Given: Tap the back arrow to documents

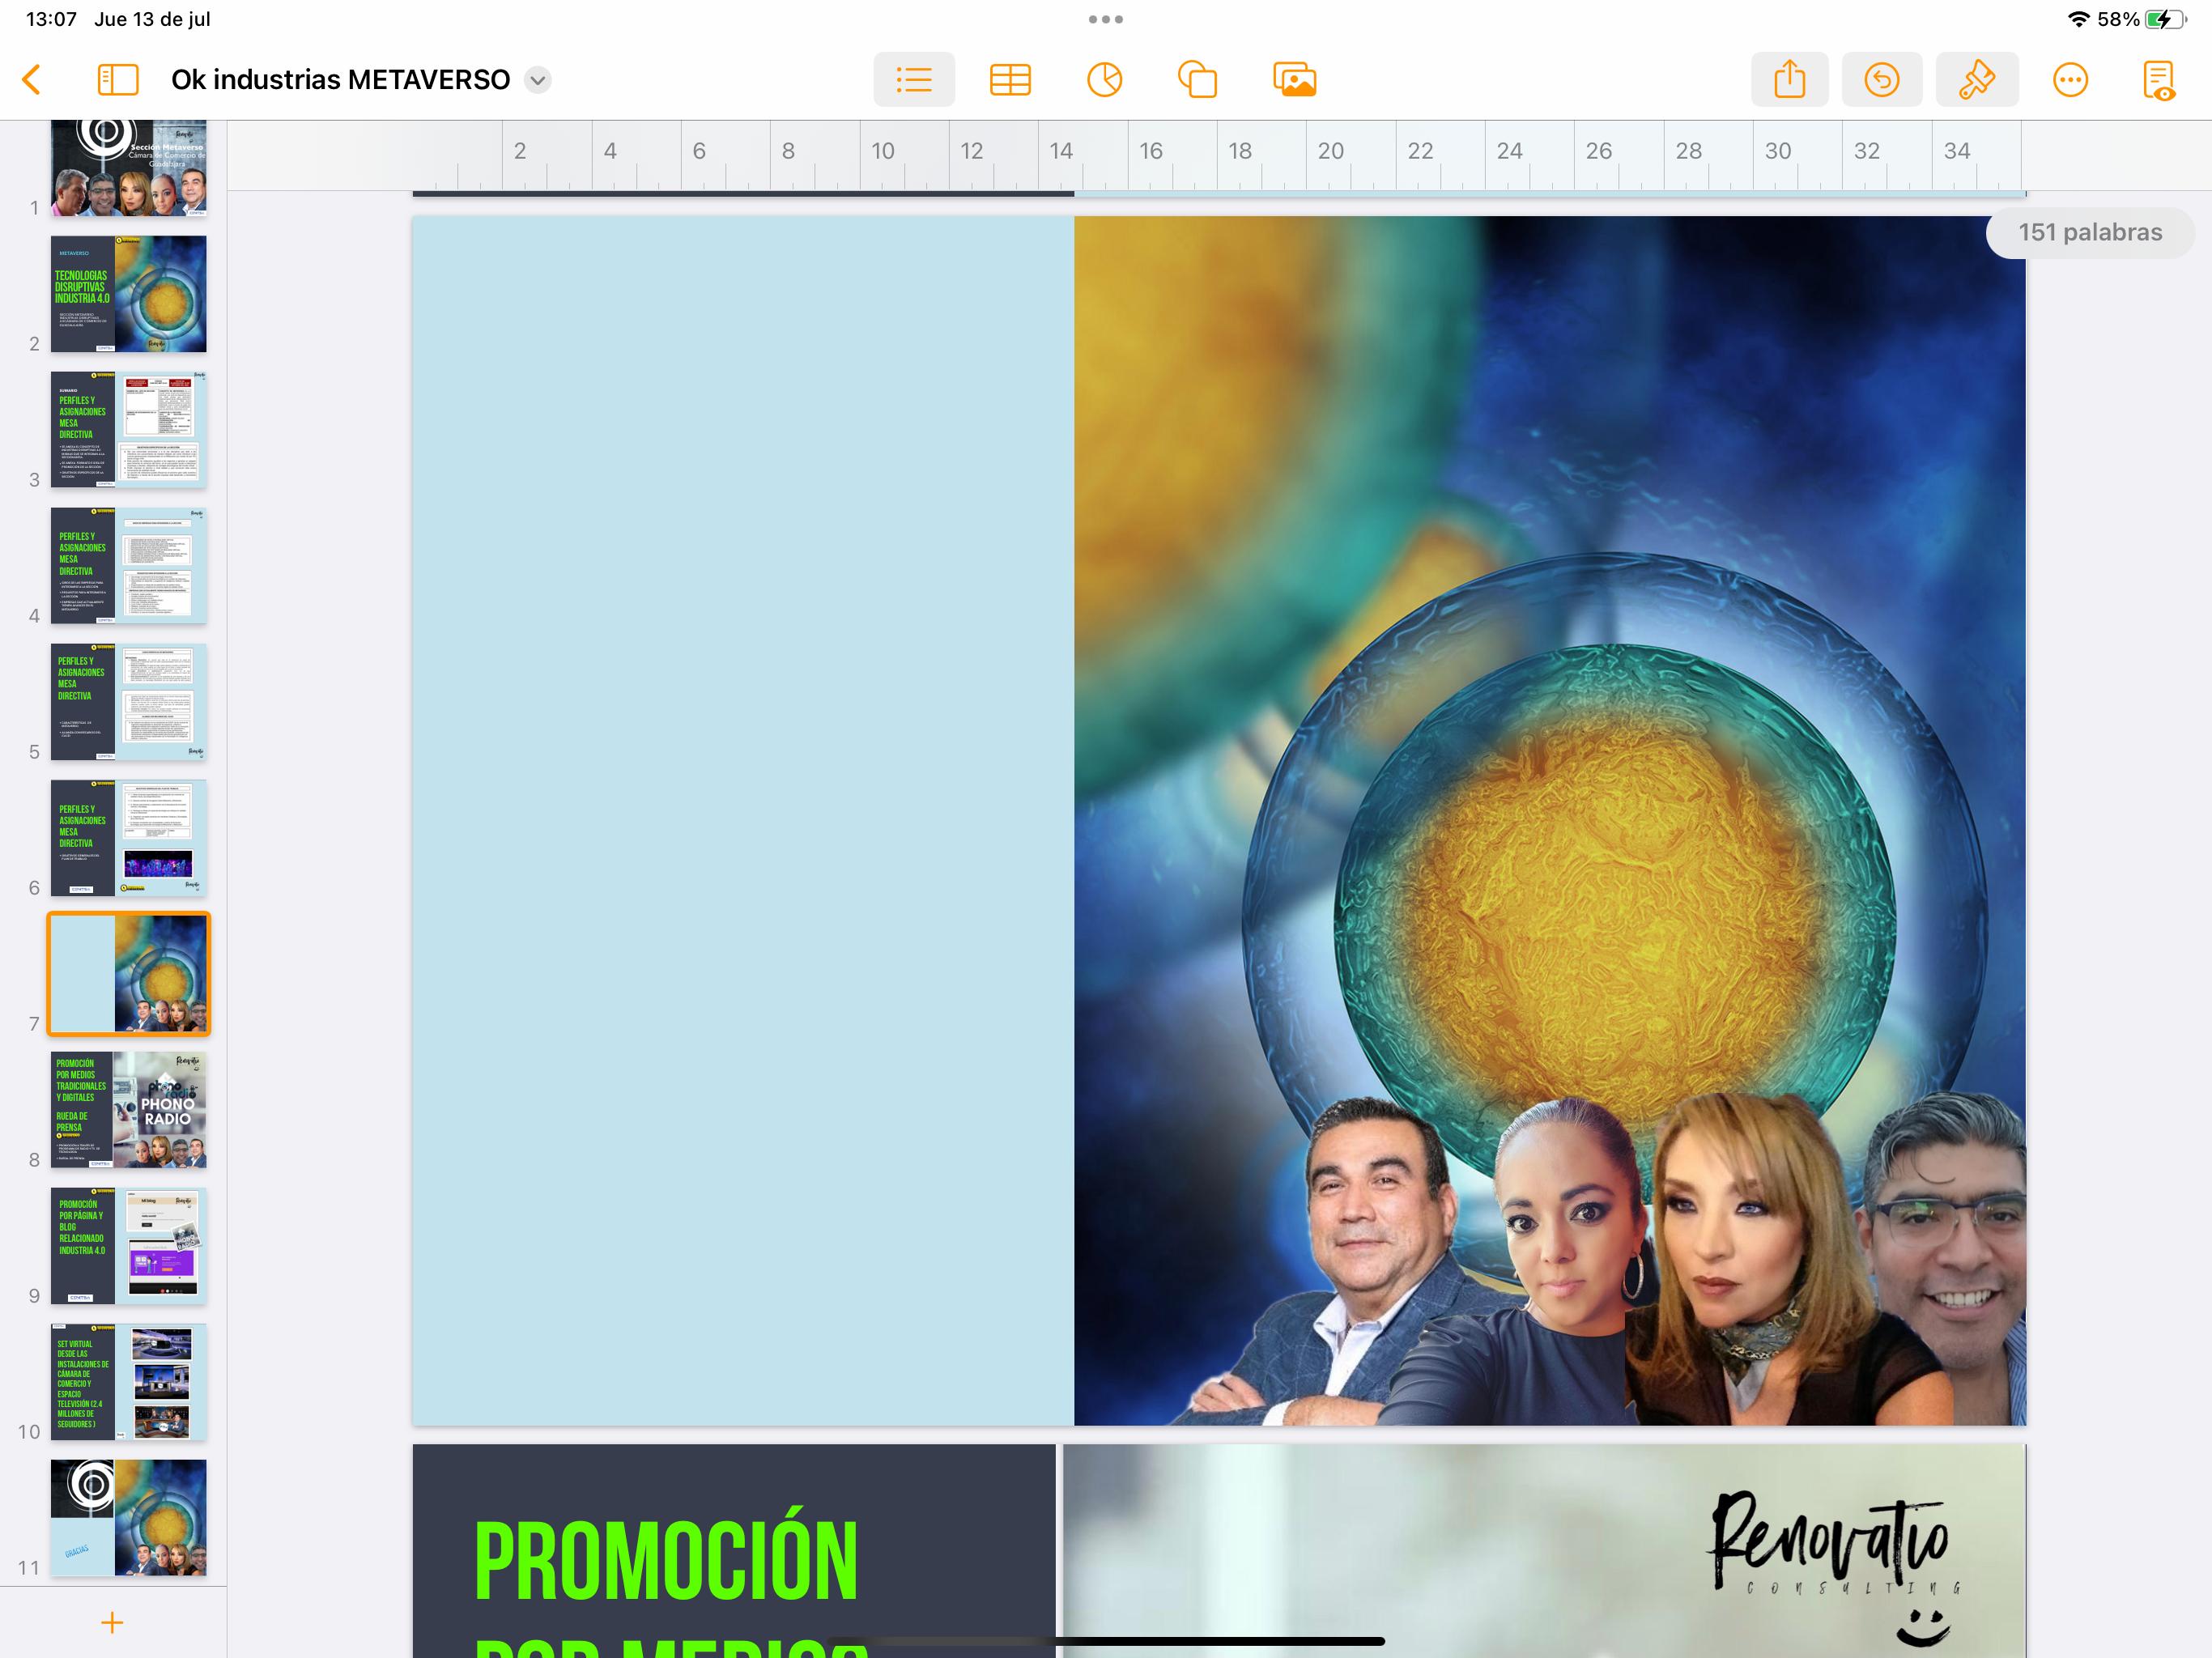Looking at the screenshot, I should pyautogui.click(x=32, y=80).
